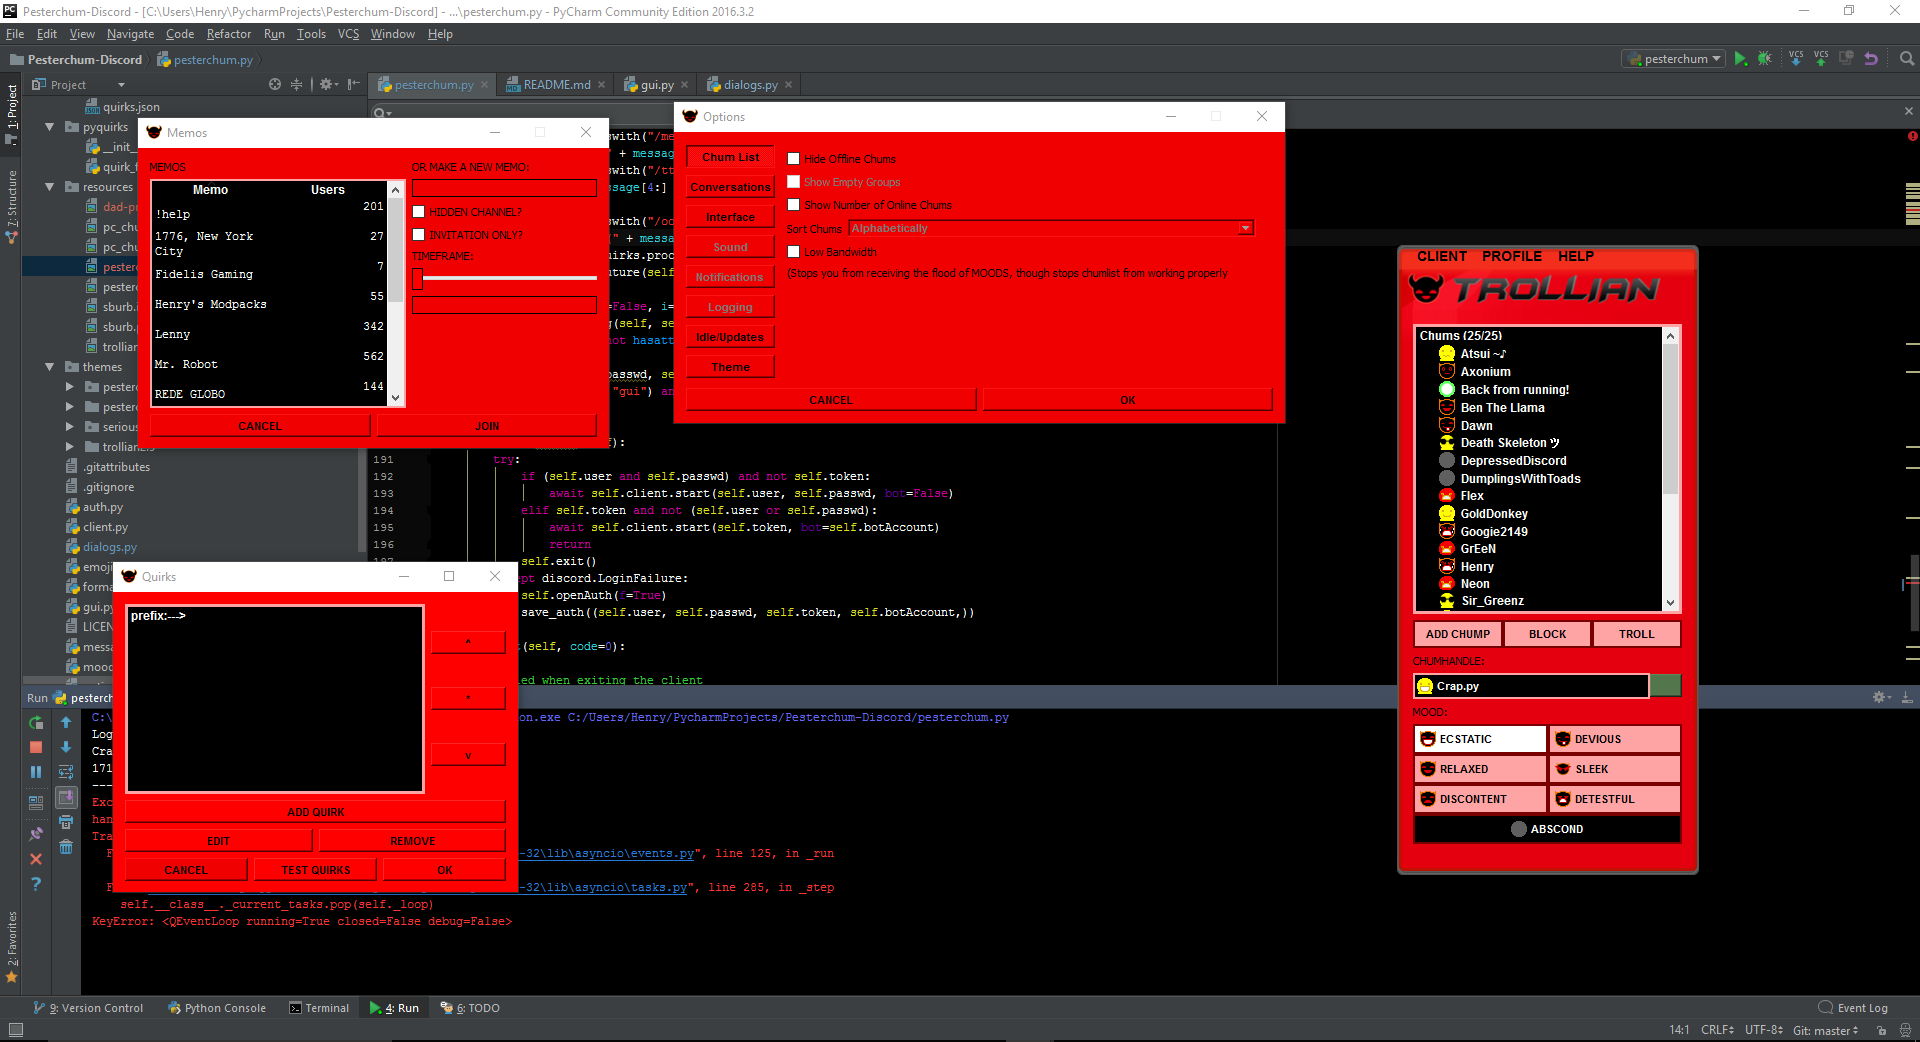Click ADD QUIRK button

[x=315, y=812]
